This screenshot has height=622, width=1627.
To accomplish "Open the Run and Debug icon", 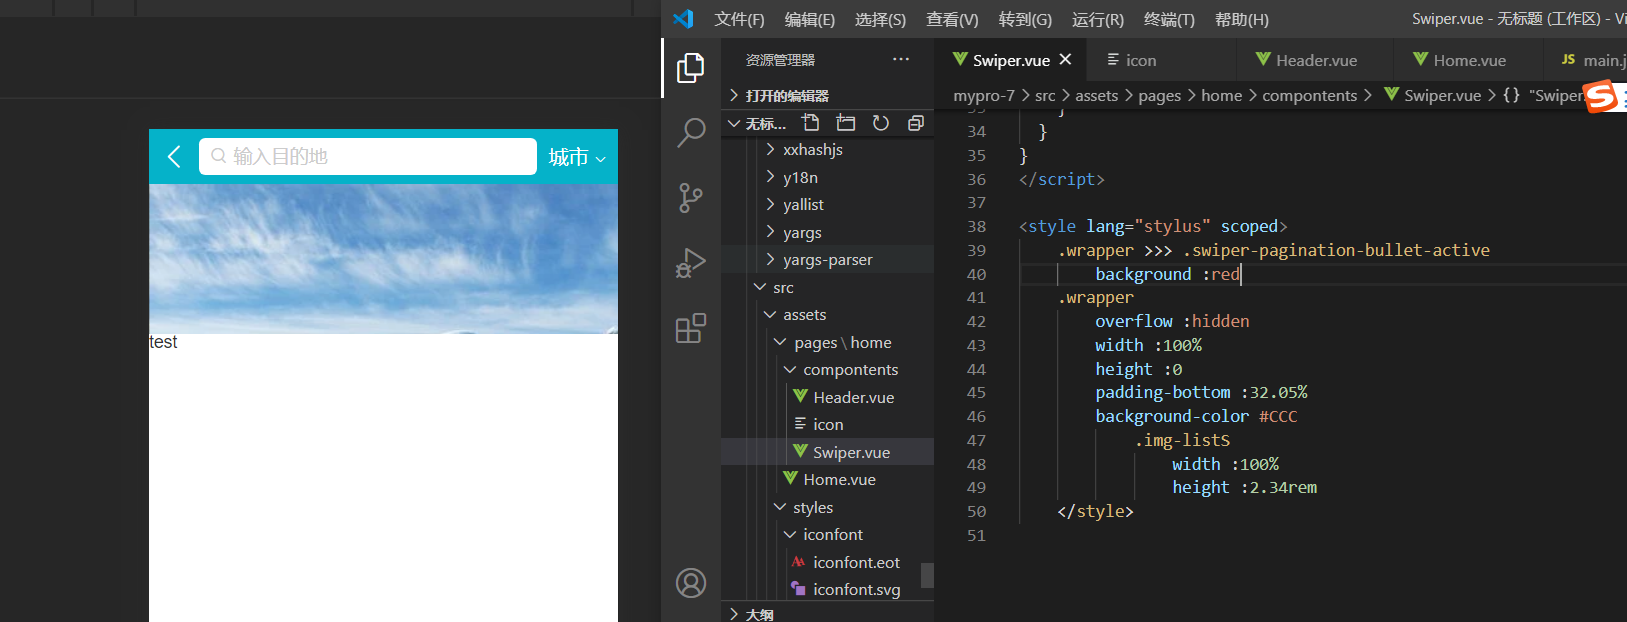I will [690, 263].
